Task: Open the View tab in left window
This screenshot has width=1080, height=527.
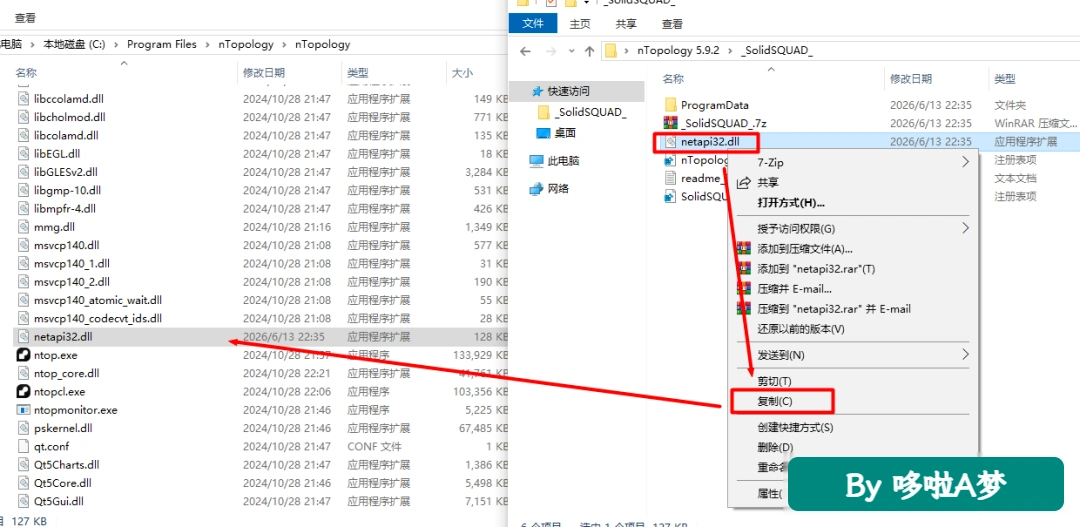Action: coord(25,18)
